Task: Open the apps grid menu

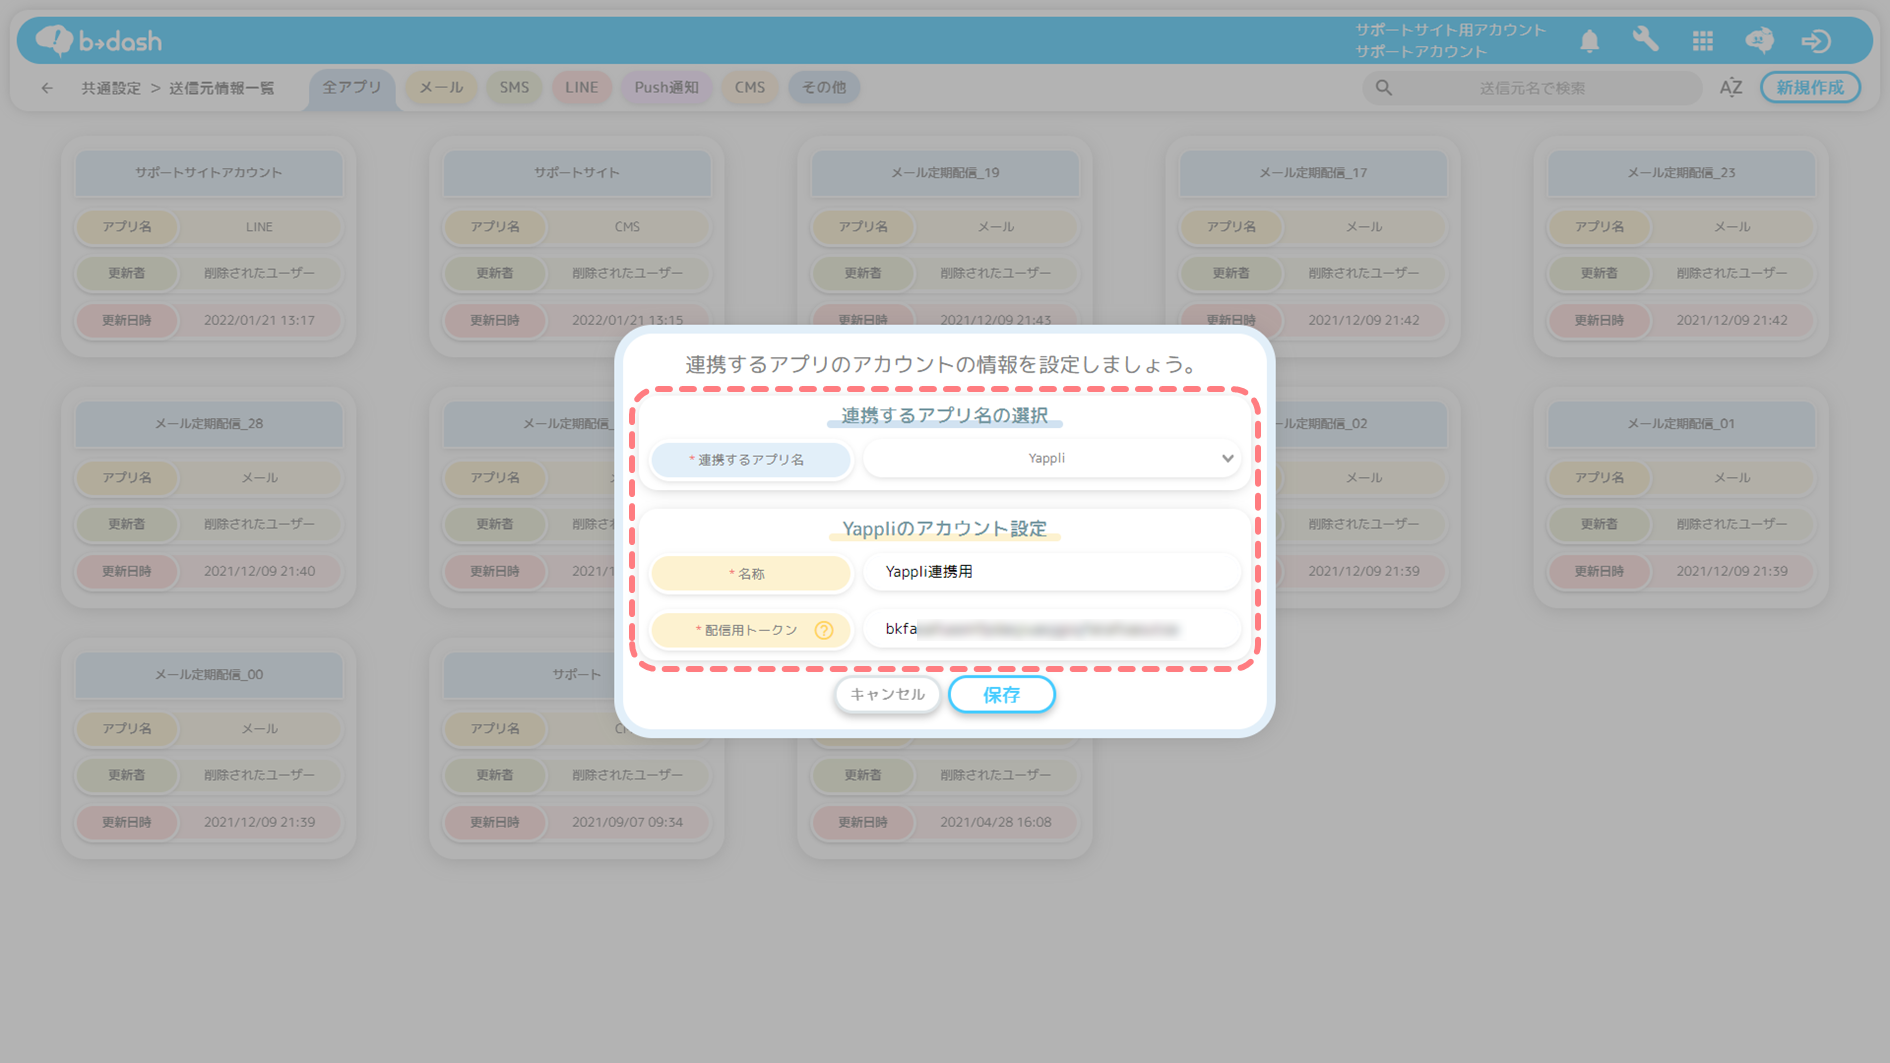Action: pyautogui.click(x=1702, y=41)
